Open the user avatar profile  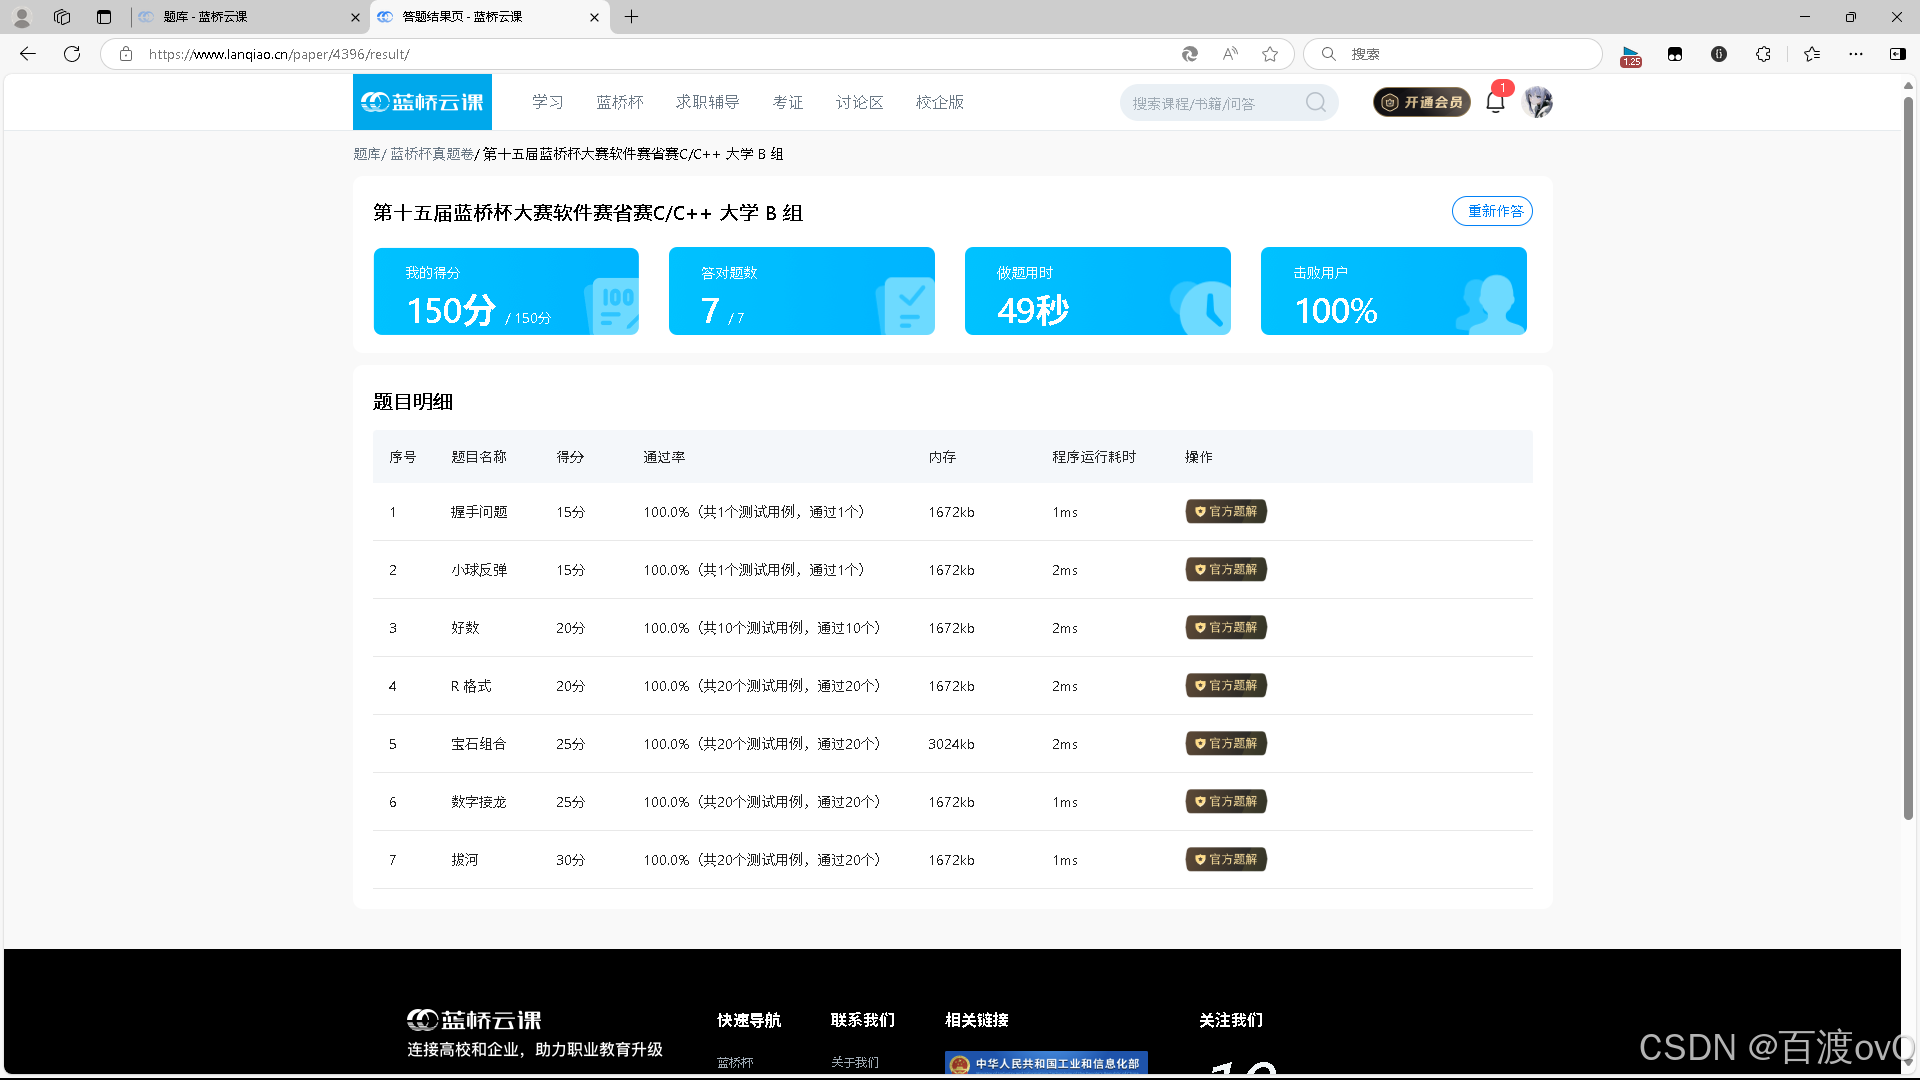[1537, 102]
